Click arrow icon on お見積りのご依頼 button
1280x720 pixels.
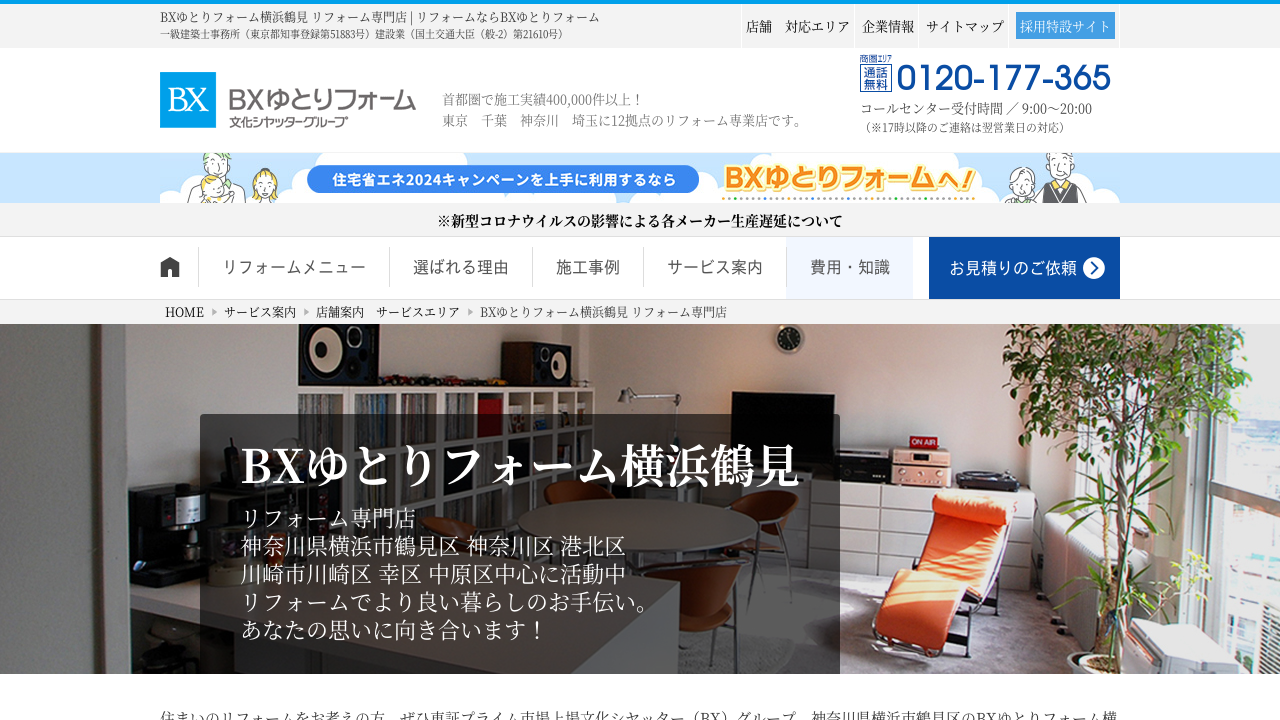pos(1094,268)
